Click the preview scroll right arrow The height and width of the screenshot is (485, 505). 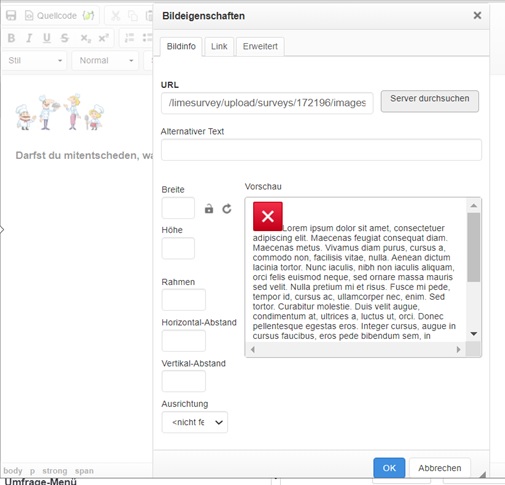click(x=459, y=349)
